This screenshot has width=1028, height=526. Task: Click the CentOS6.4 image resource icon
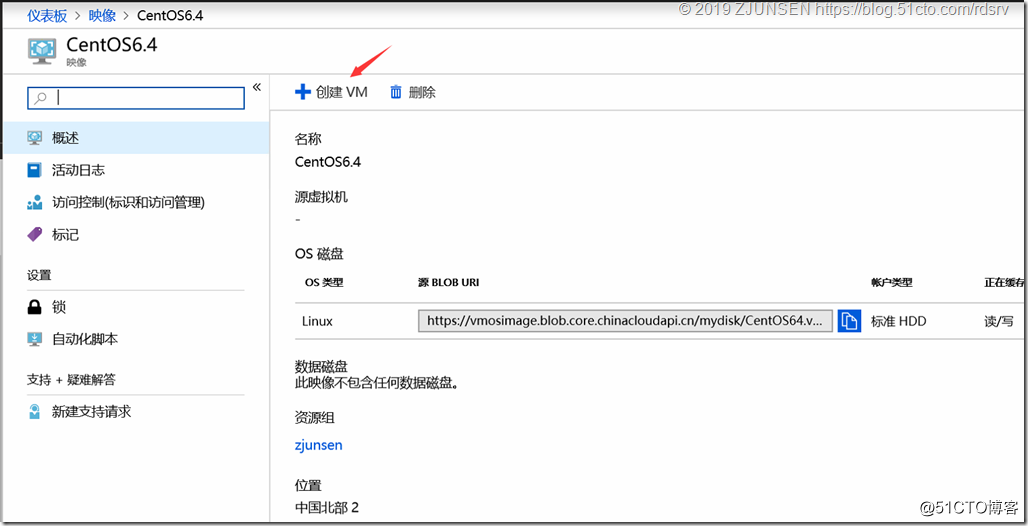tap(42, 51)
